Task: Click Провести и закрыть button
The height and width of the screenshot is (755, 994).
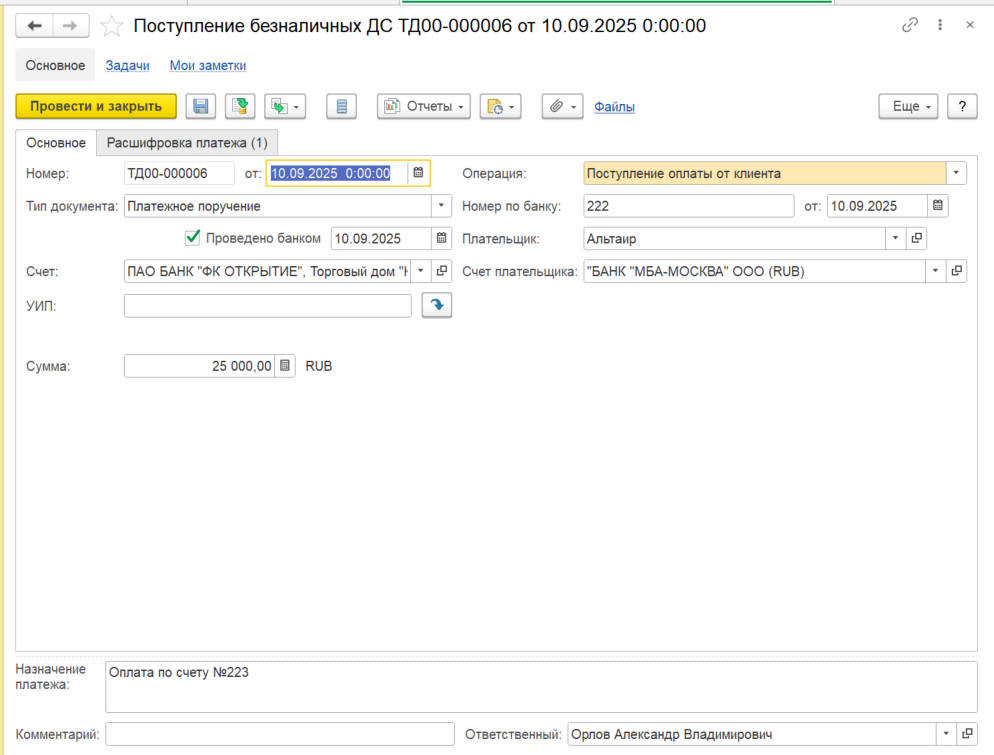Action: click(x=96, y=106)
